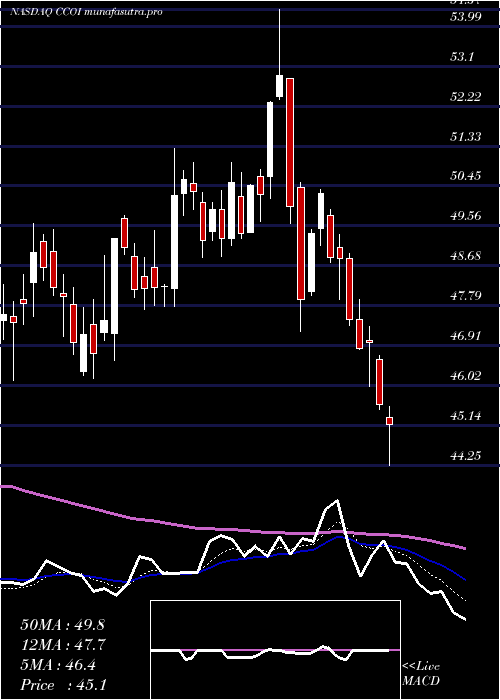Click the 12MA : 47.7 readout

[62, 645]
